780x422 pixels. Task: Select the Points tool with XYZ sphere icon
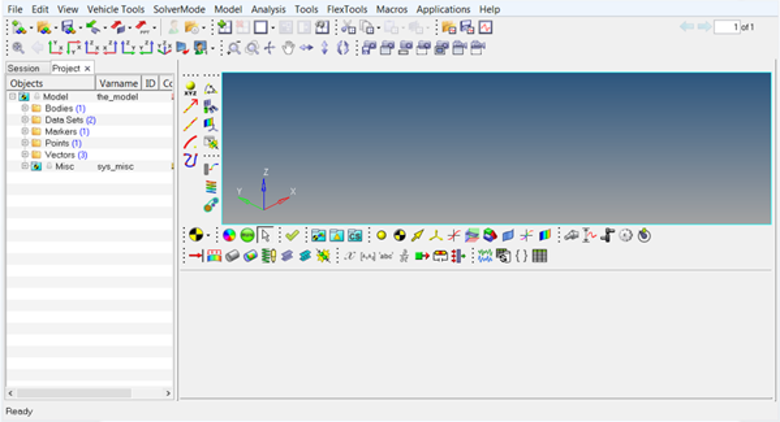190,88
